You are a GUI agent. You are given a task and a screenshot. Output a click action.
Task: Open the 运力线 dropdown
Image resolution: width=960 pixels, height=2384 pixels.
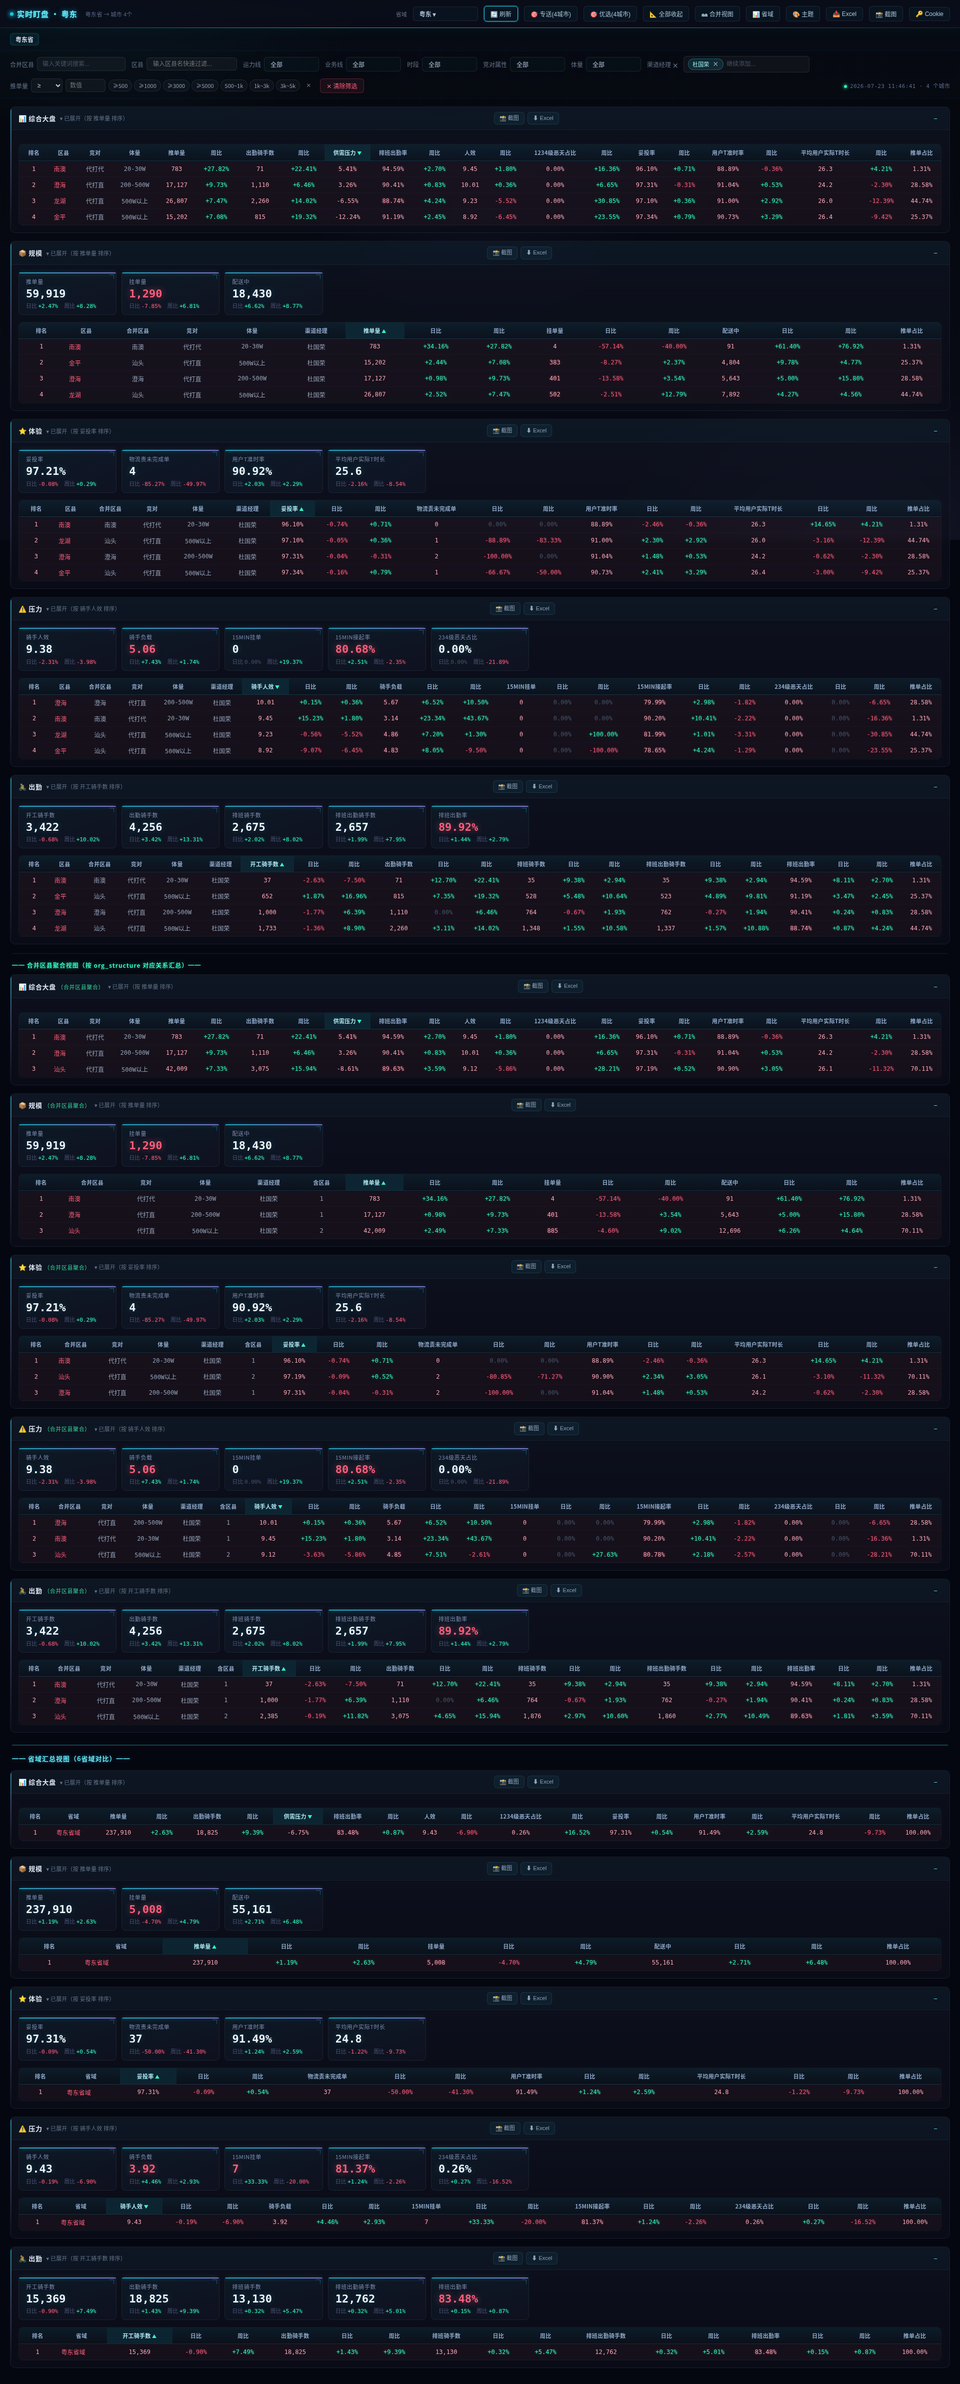(291, 64)
